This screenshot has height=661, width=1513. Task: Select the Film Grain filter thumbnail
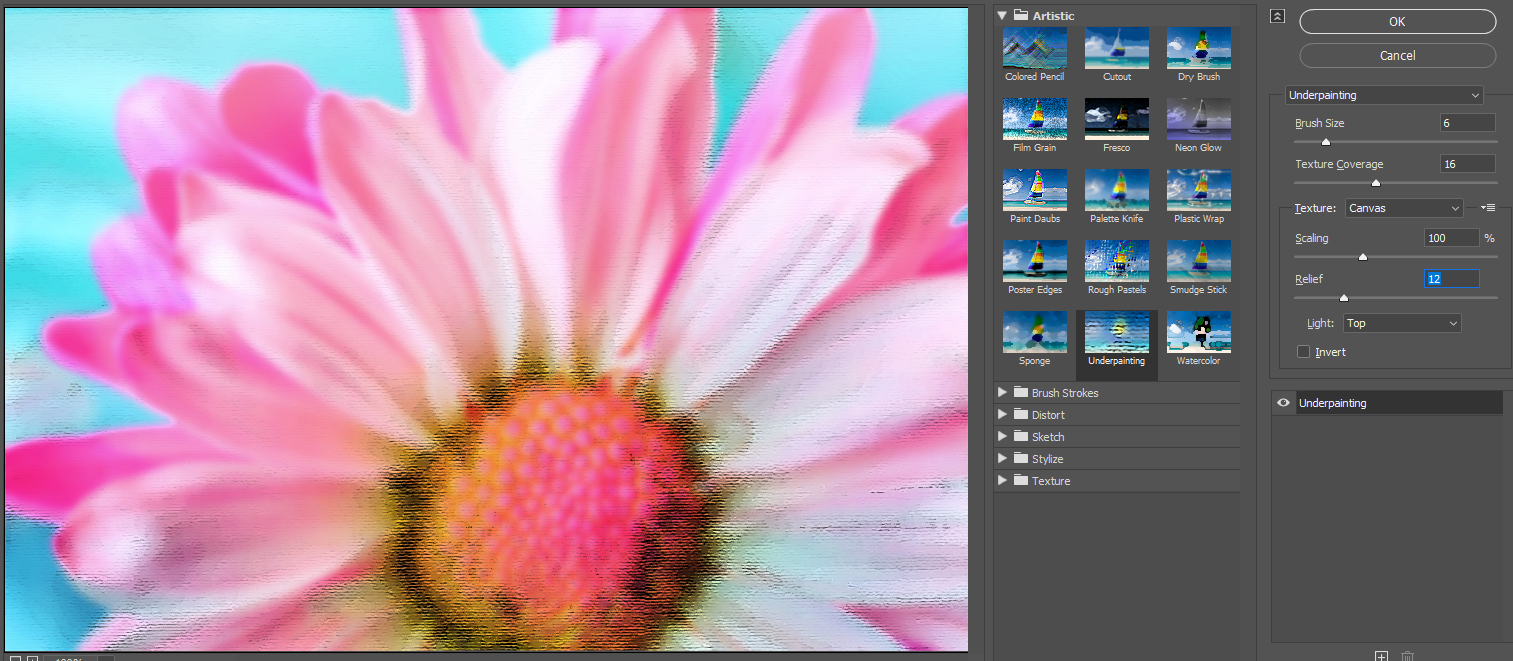point(1034,119)
